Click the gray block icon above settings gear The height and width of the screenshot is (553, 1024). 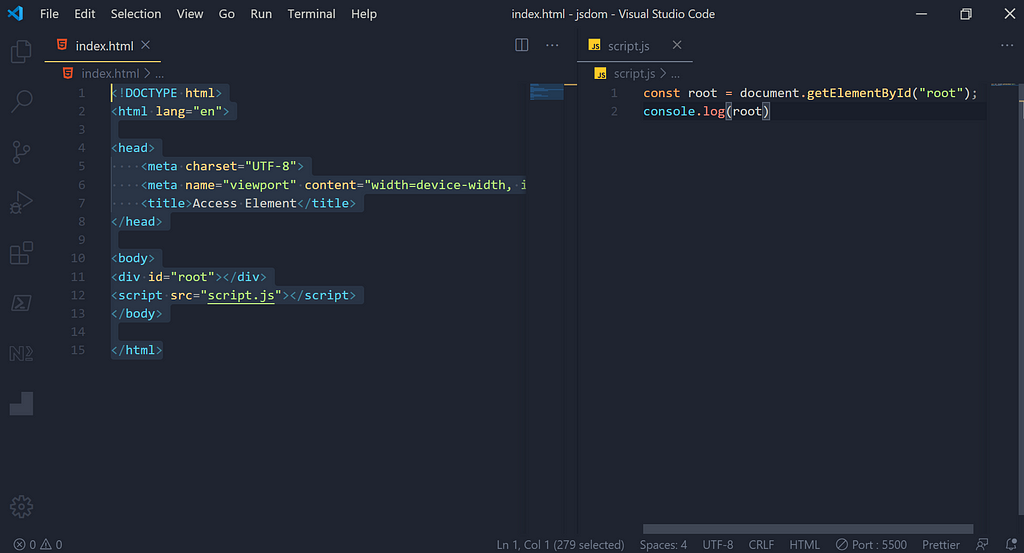click(21, 403)
